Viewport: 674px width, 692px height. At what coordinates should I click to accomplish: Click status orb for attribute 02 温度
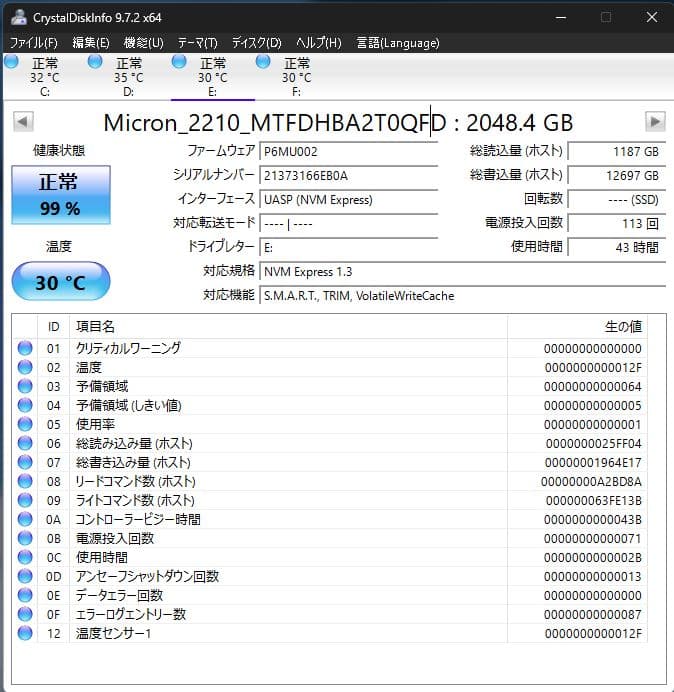(25, 367)
